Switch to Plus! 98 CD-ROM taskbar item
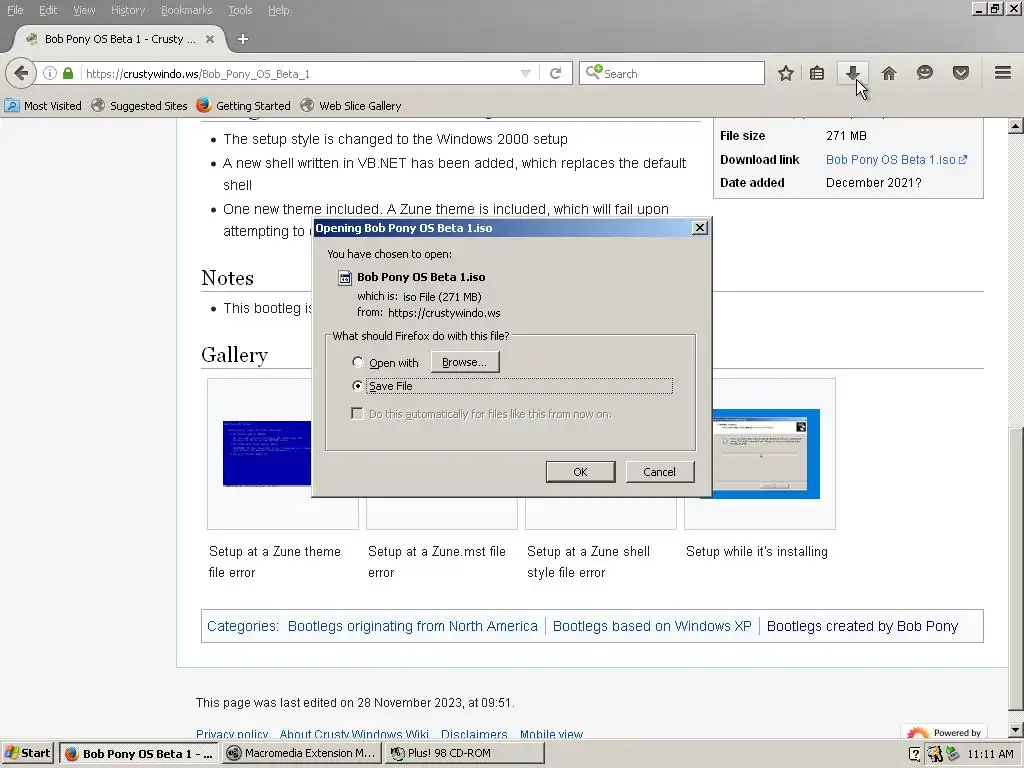1024x768 pixels. coord(464,753)
